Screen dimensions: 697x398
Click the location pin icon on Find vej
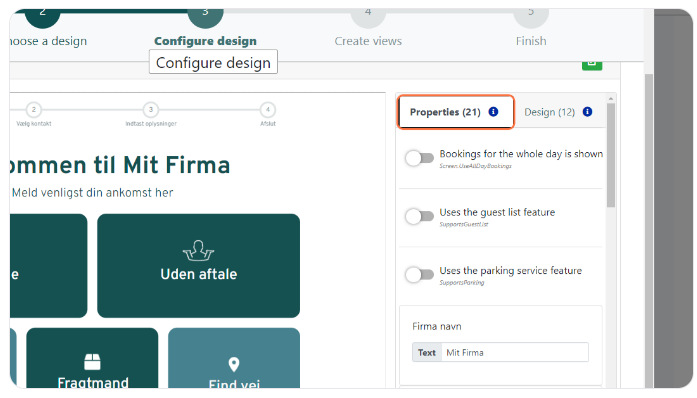(234, 365)
